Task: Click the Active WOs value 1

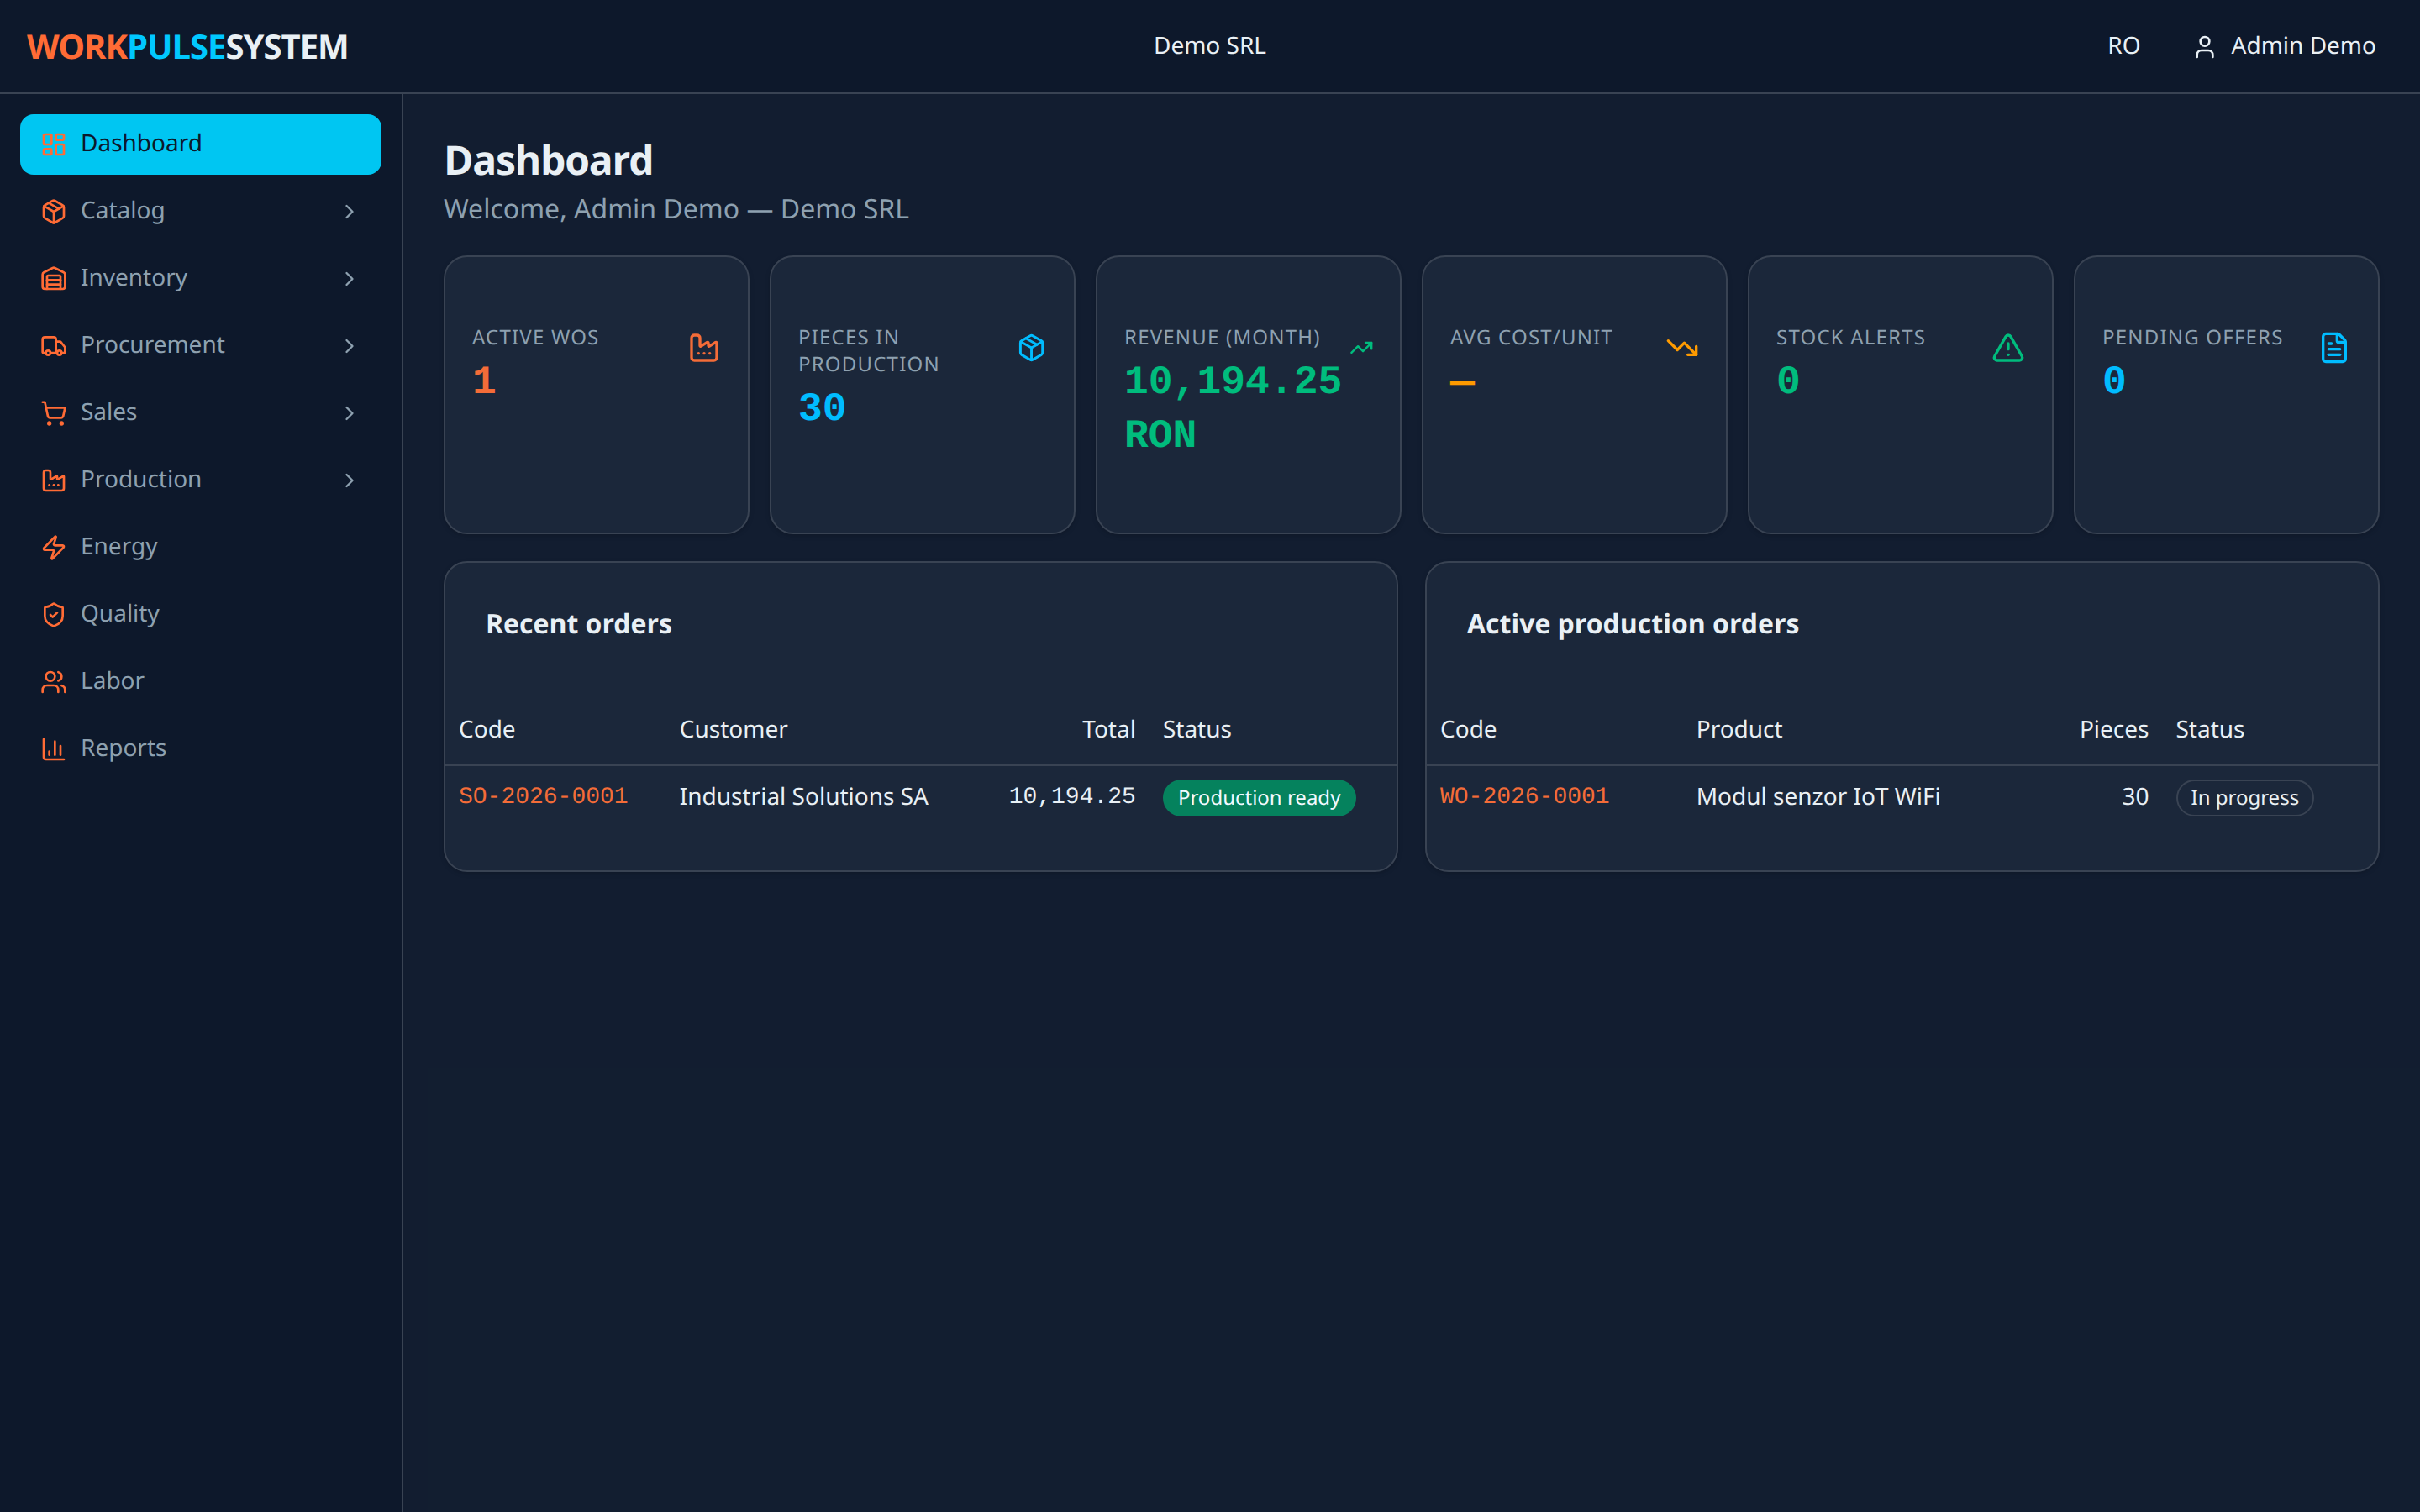Action: 484,380
